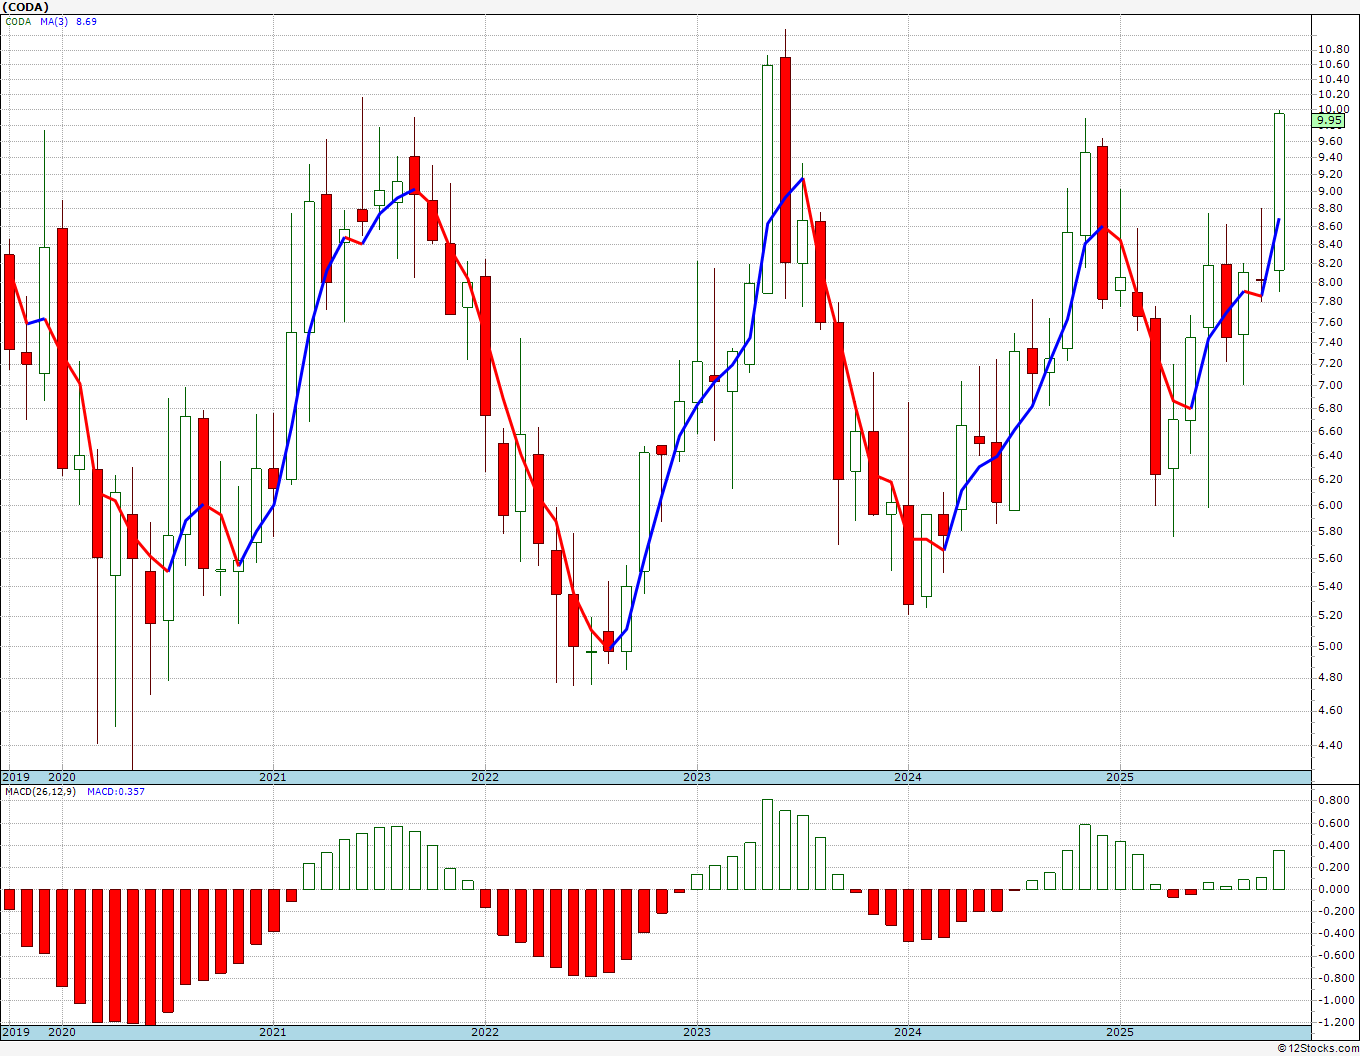The height and width of the screenshot is (1056, 1360).
Task: Click the 0.000 MACD axis label
Action: [x=1333, y=889]
